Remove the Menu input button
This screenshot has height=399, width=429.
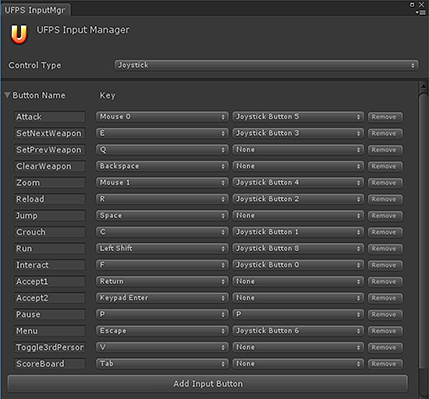point(385,331)
